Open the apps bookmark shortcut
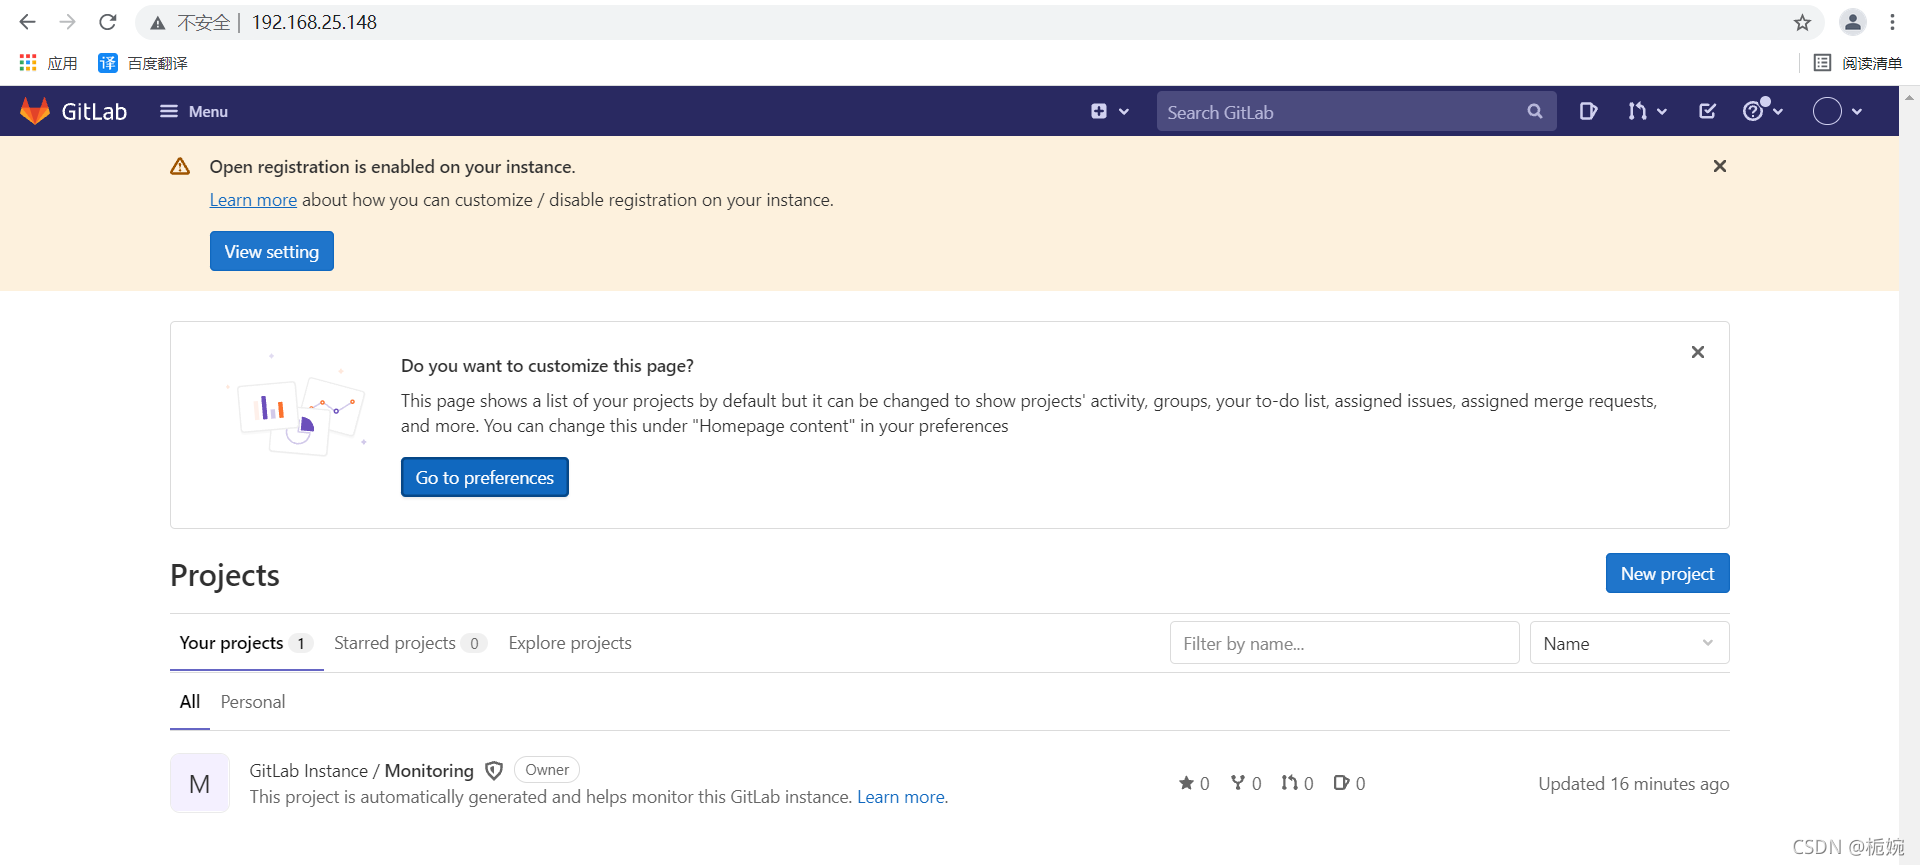This screenshot has width=1920, height=865. [48, 63]
